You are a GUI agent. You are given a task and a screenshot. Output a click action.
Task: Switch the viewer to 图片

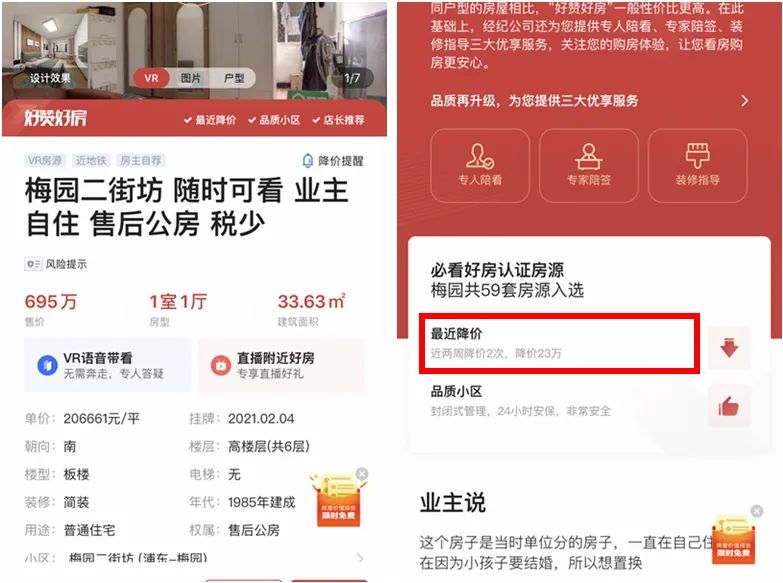click(190, 78)
